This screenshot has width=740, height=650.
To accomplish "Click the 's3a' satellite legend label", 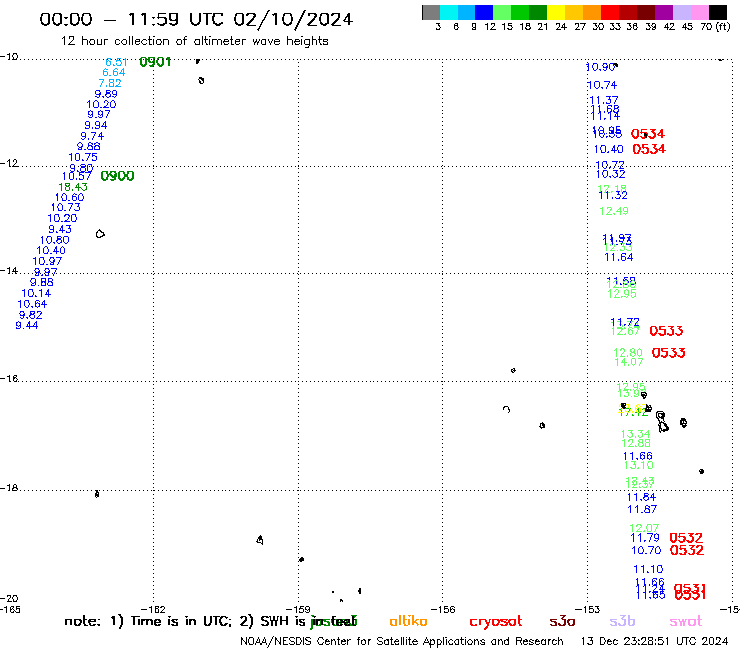I will (562, 622).
